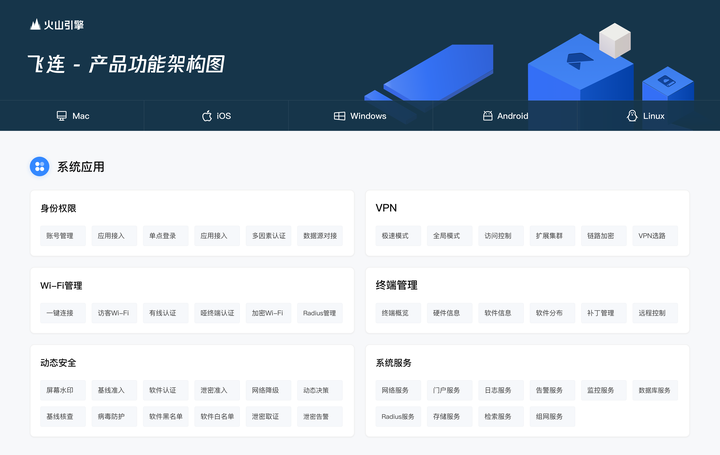Select 单点登录 under 身份权限
Image resolution: width=720 pixels, height=455 pixels.
163,236
